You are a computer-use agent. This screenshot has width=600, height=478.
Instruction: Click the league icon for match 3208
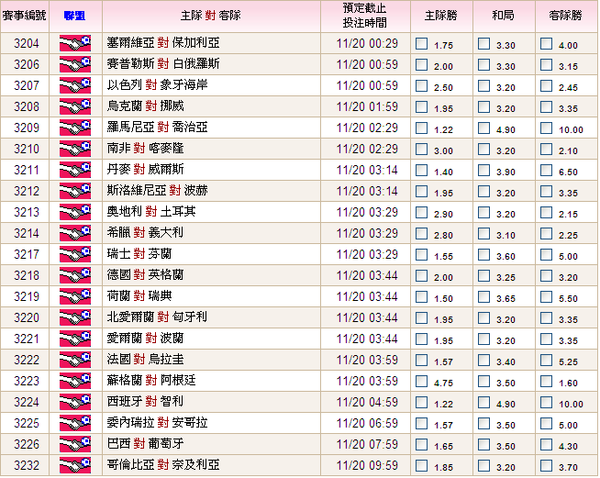[75, 106]
